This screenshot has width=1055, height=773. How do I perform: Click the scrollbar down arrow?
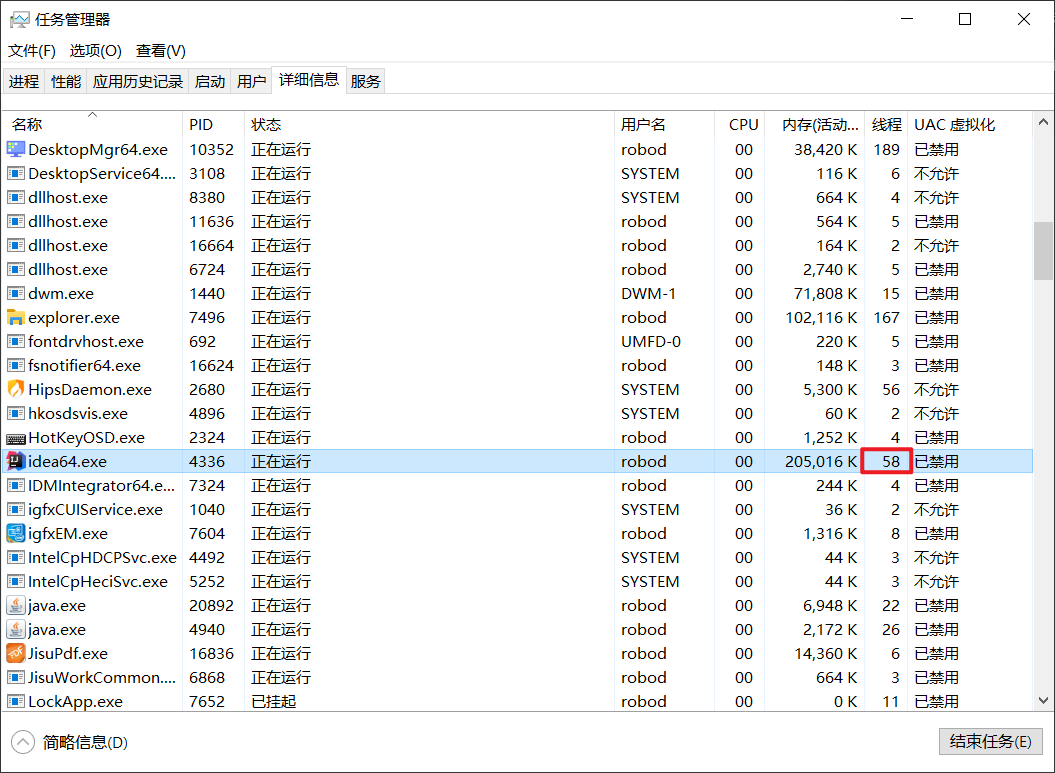(1044, 700)
